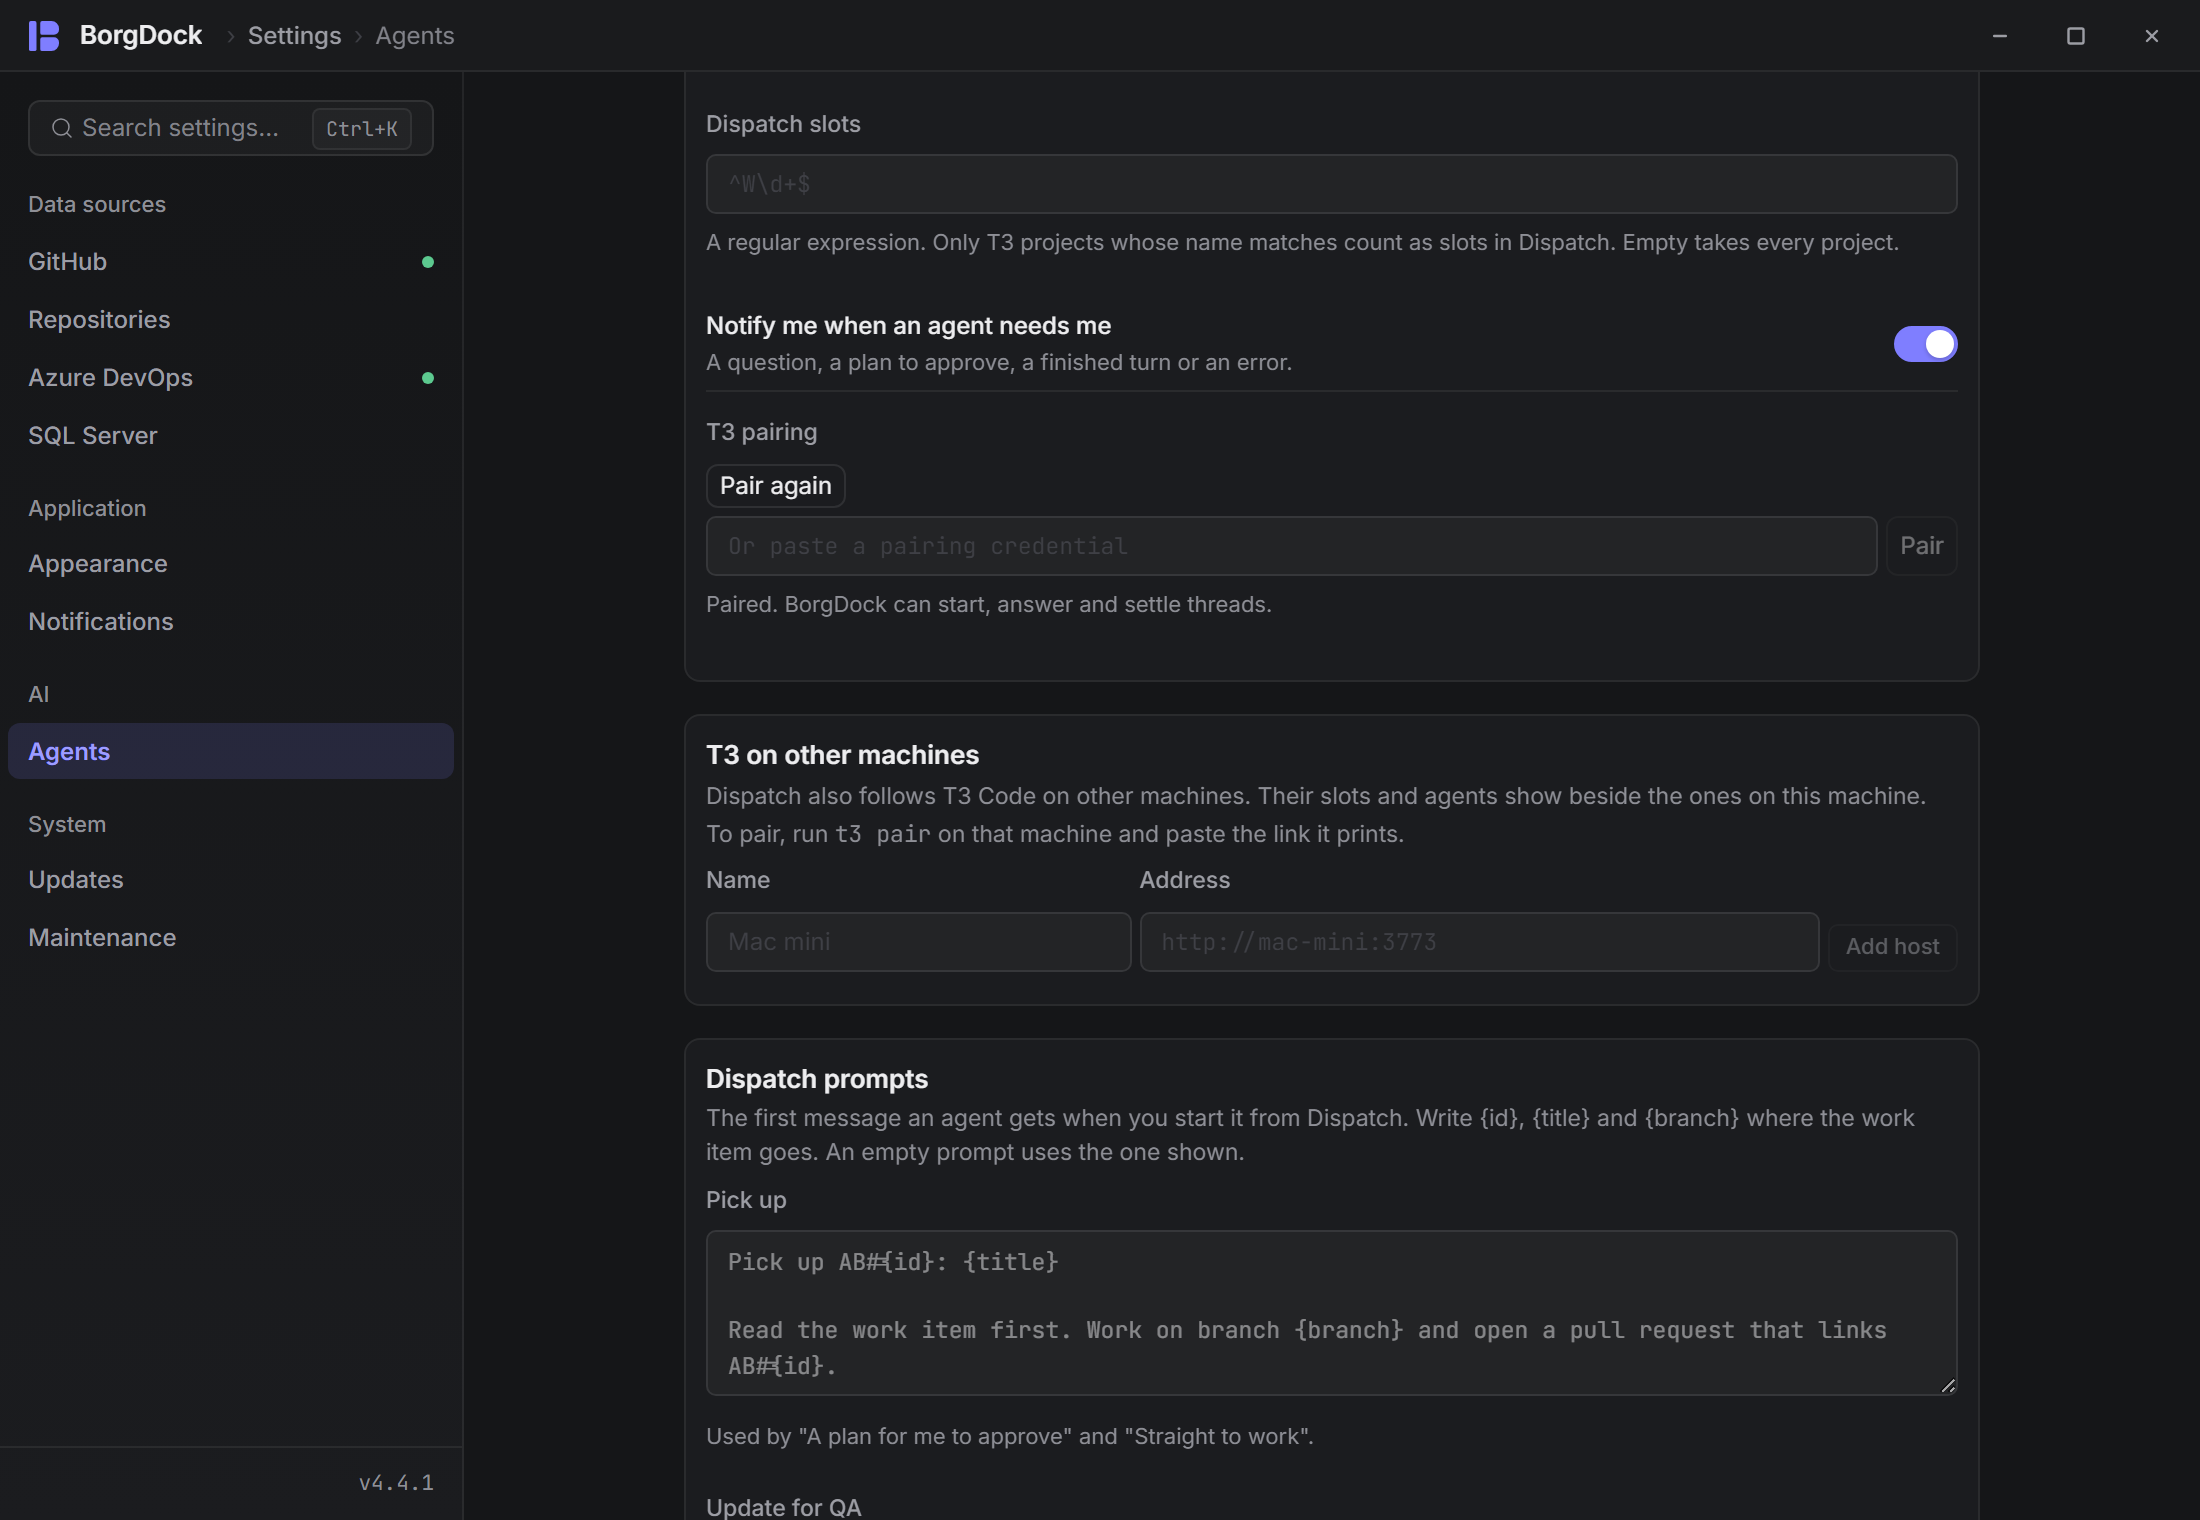This screenshot has height=1520, width=2200.
Task: Select the Agents sidebar item
Action: [231, 752]
